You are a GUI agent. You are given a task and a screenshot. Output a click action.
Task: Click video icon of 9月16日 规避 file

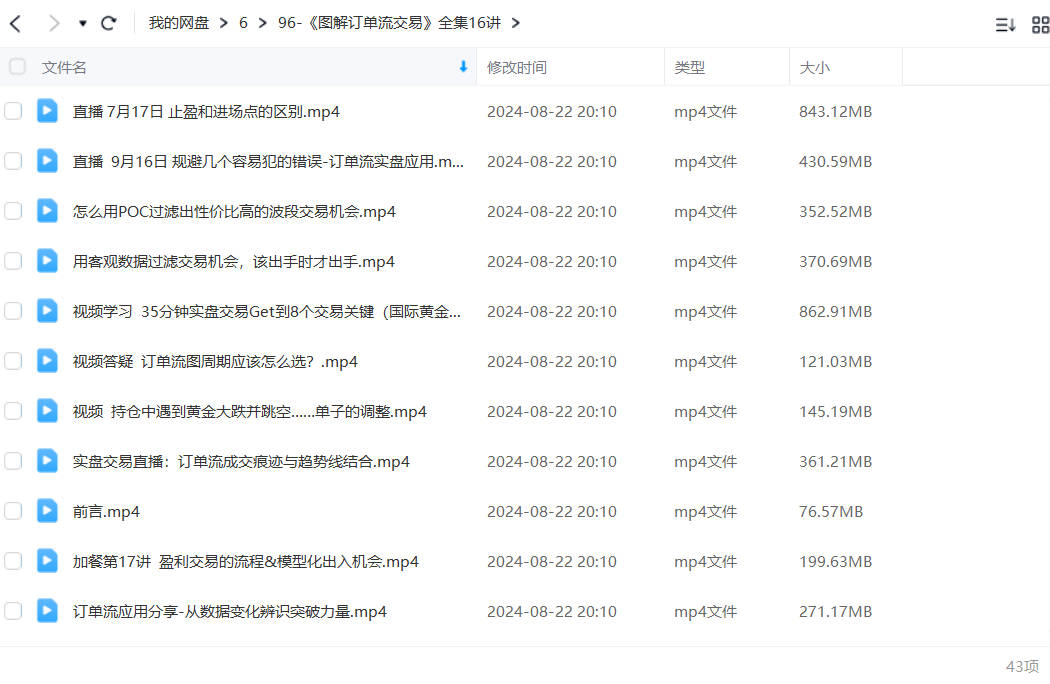pyautogui.click(x=47, y=160)
